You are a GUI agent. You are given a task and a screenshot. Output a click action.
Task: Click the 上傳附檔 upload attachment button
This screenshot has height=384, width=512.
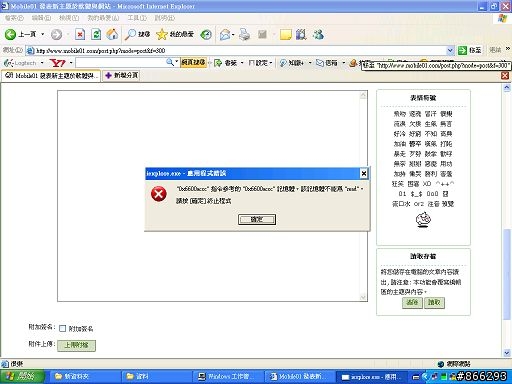pos(76,345)
